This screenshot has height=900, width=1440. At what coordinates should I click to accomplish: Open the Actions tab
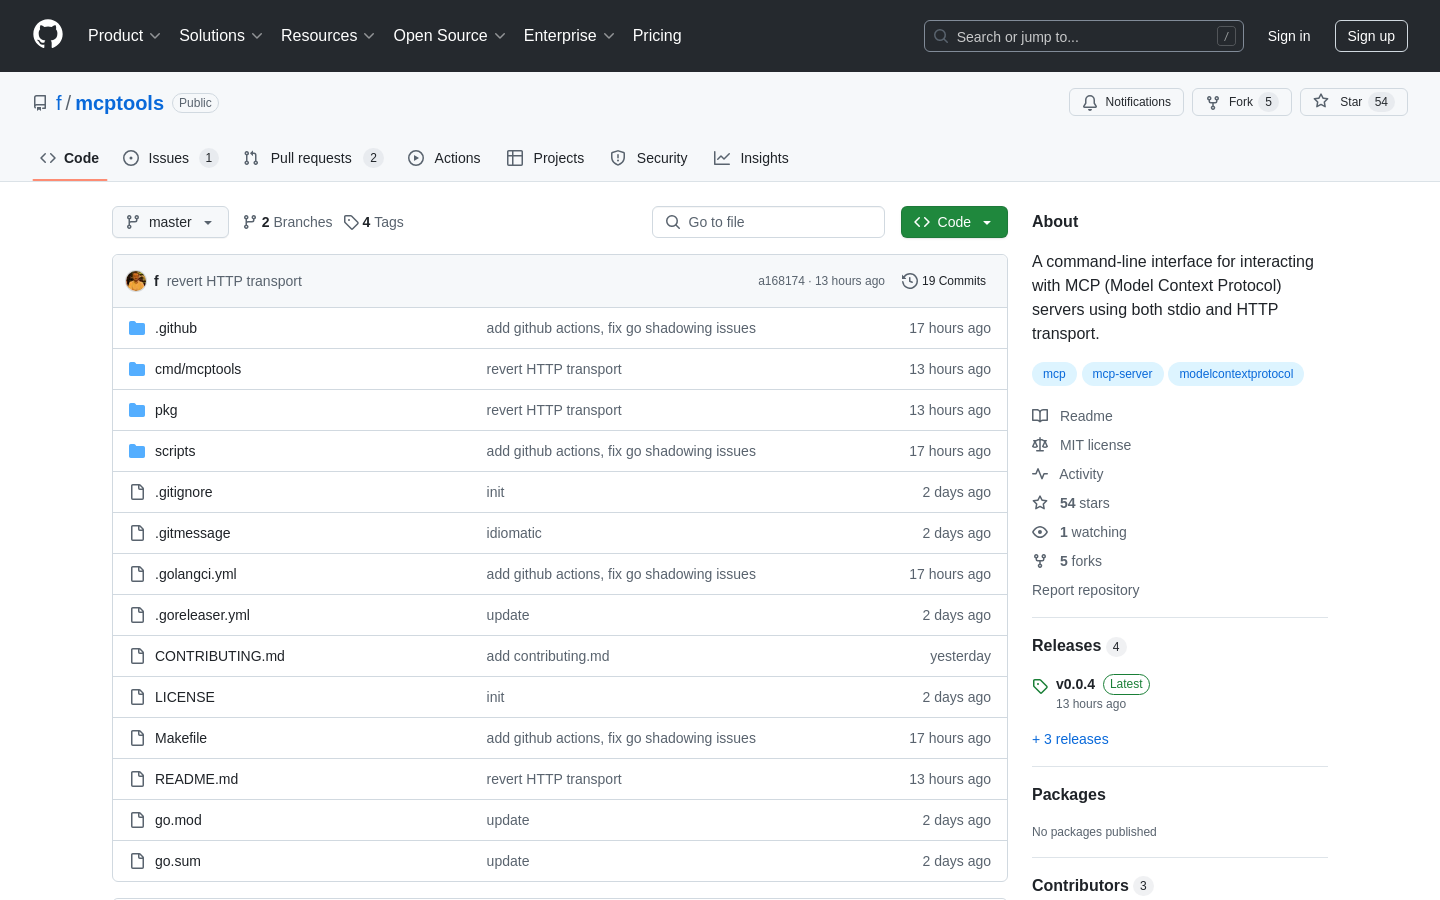[444, 158]
